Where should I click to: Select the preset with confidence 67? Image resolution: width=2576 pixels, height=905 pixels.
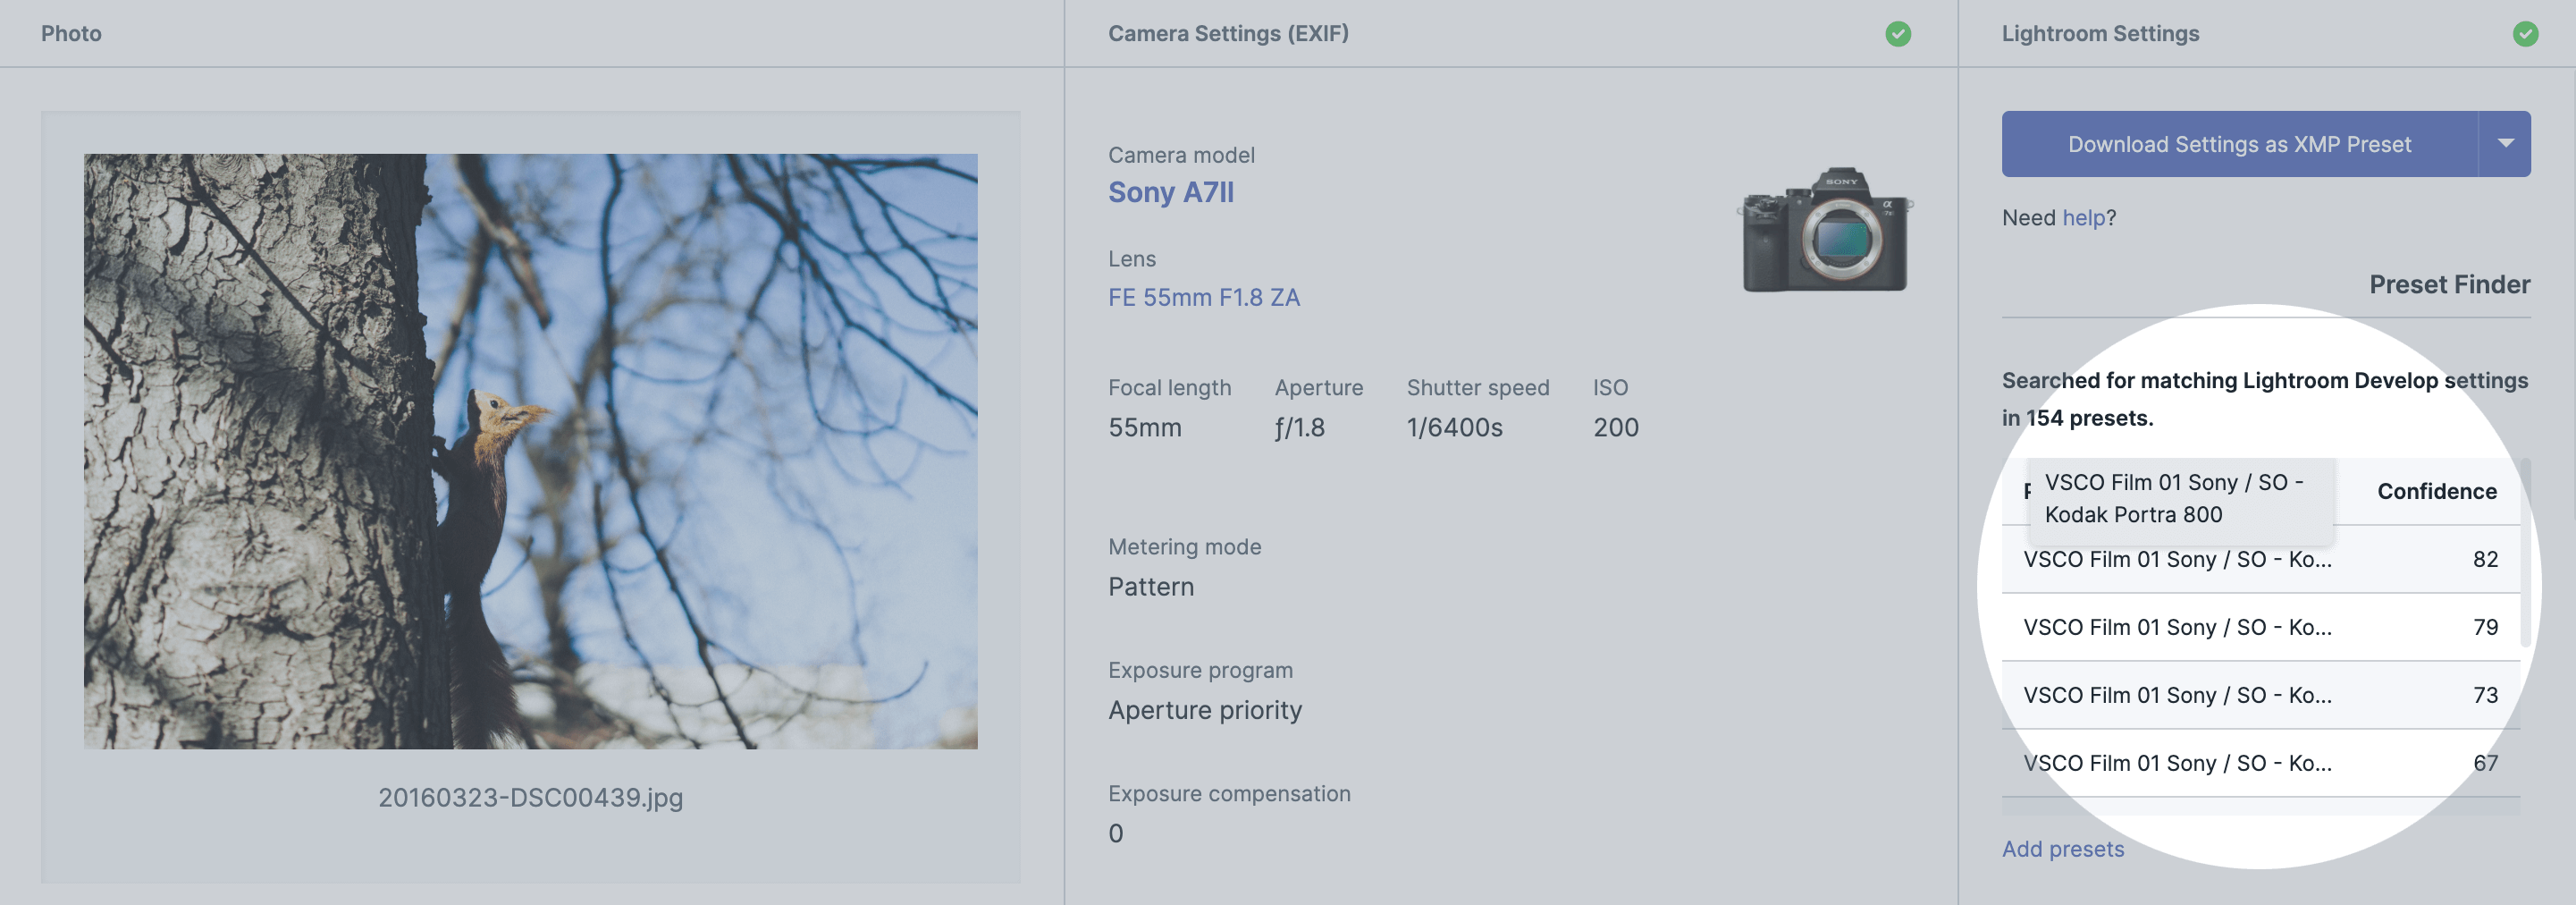[x=2260, y=763]
